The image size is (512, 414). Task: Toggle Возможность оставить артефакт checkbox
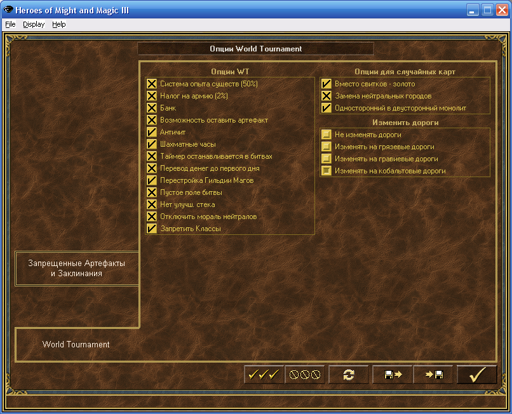(x=152, y=120)
